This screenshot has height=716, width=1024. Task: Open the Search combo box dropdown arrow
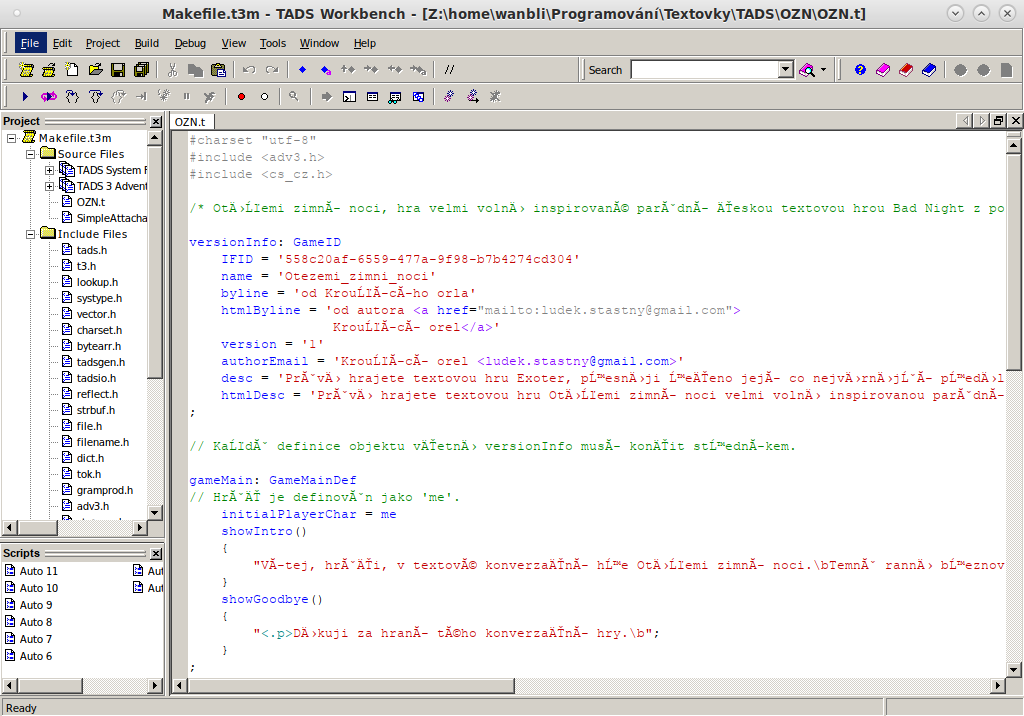[x=785, y=70]
